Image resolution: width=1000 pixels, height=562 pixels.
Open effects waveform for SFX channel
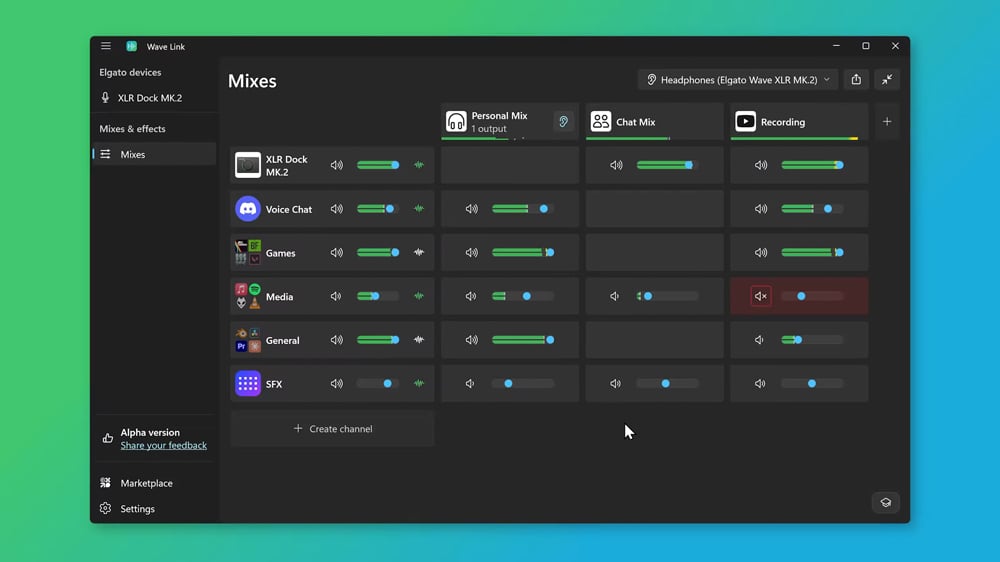point(418,383)
